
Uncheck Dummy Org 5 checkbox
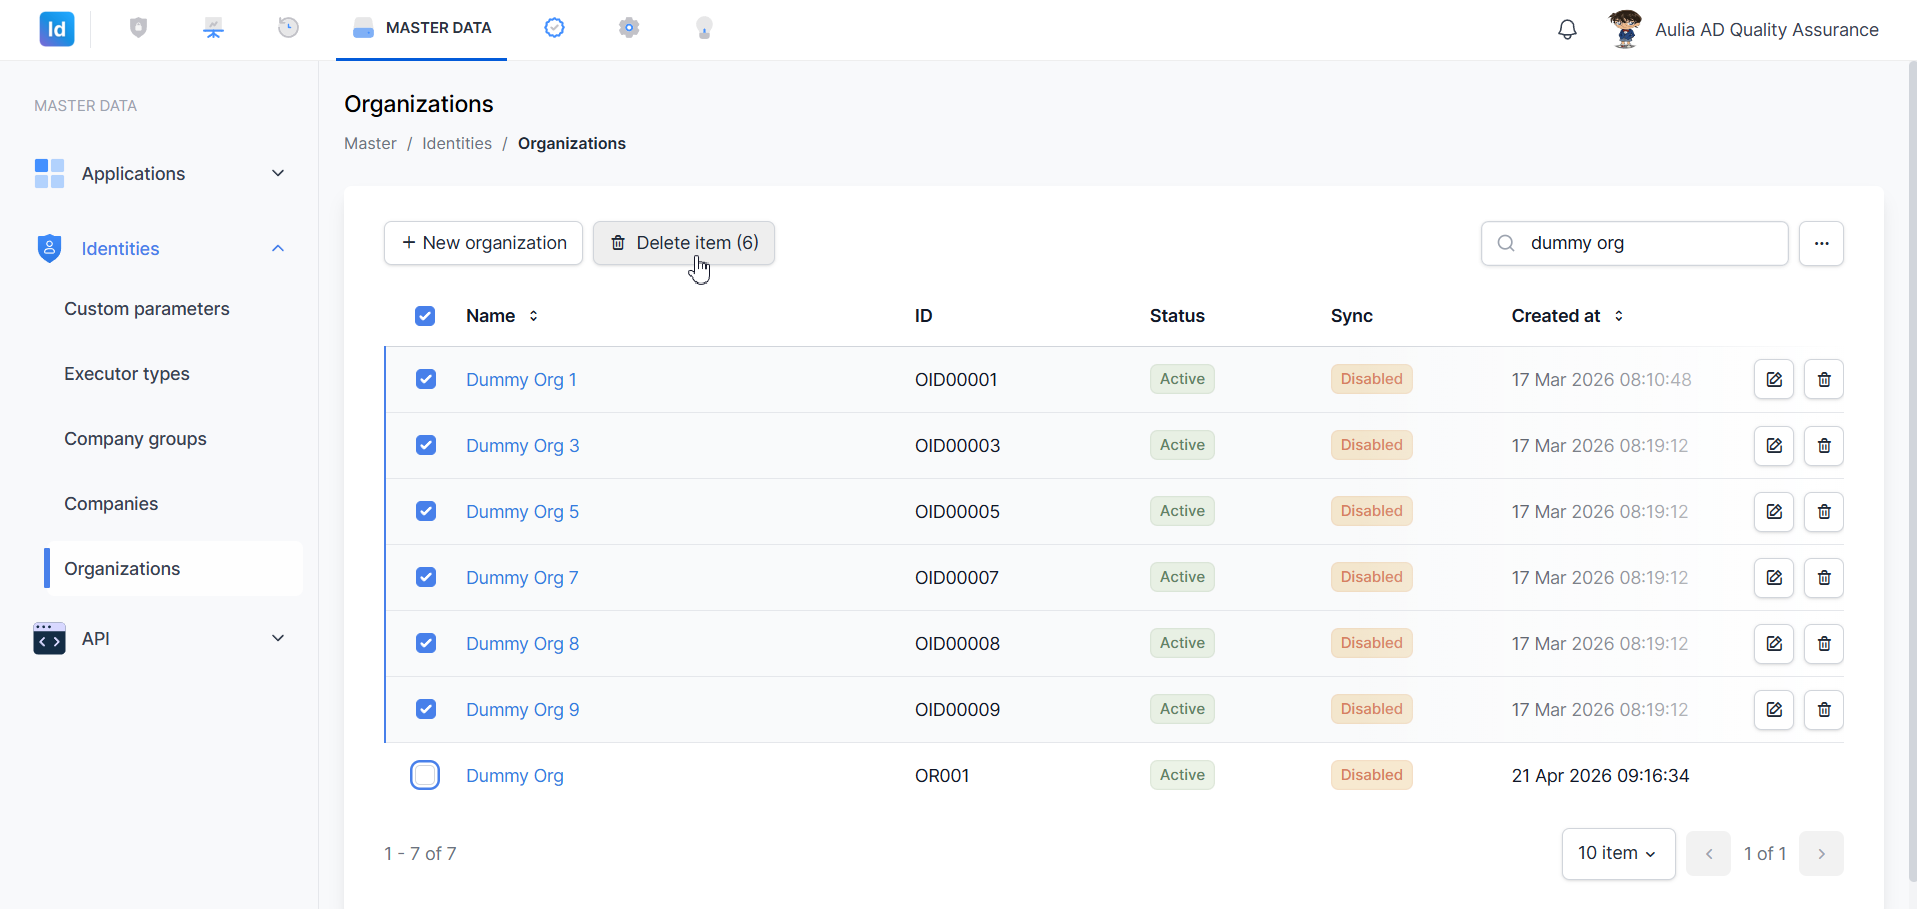click(x=426, y=511)
